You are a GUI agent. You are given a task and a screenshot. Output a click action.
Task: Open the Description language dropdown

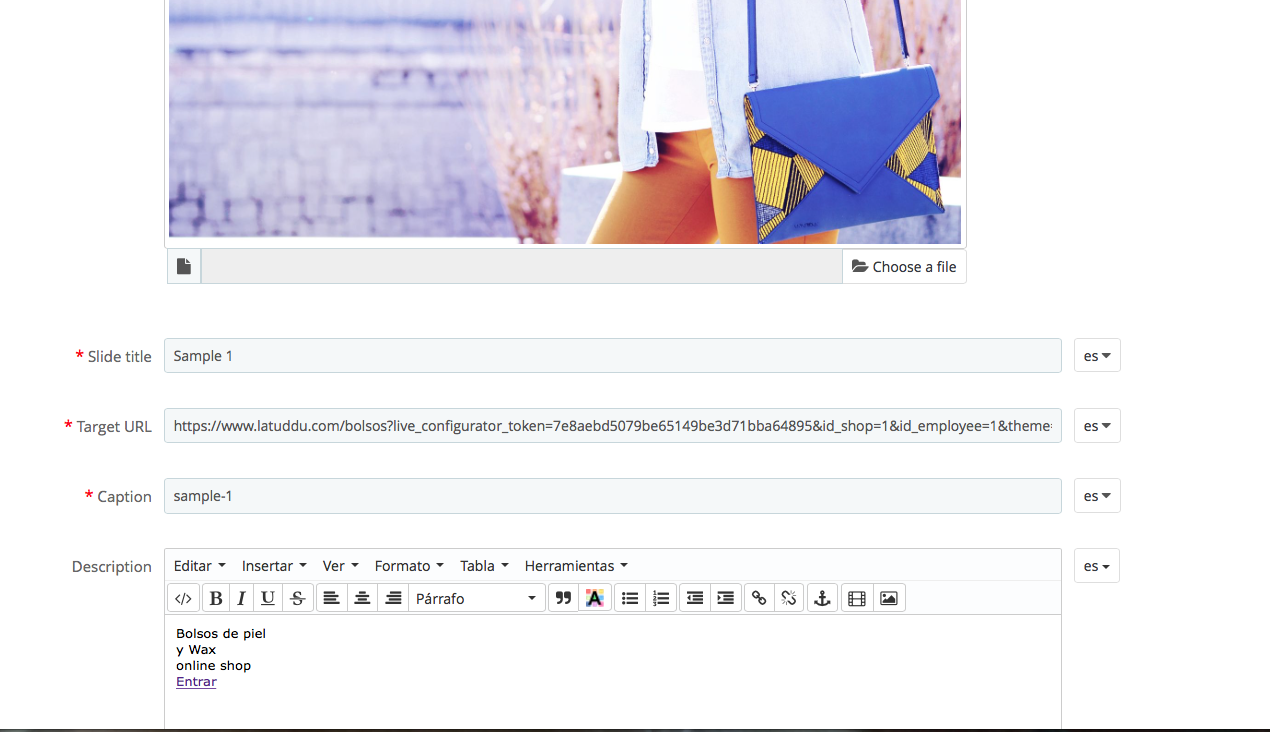(x=1097, y=565)
